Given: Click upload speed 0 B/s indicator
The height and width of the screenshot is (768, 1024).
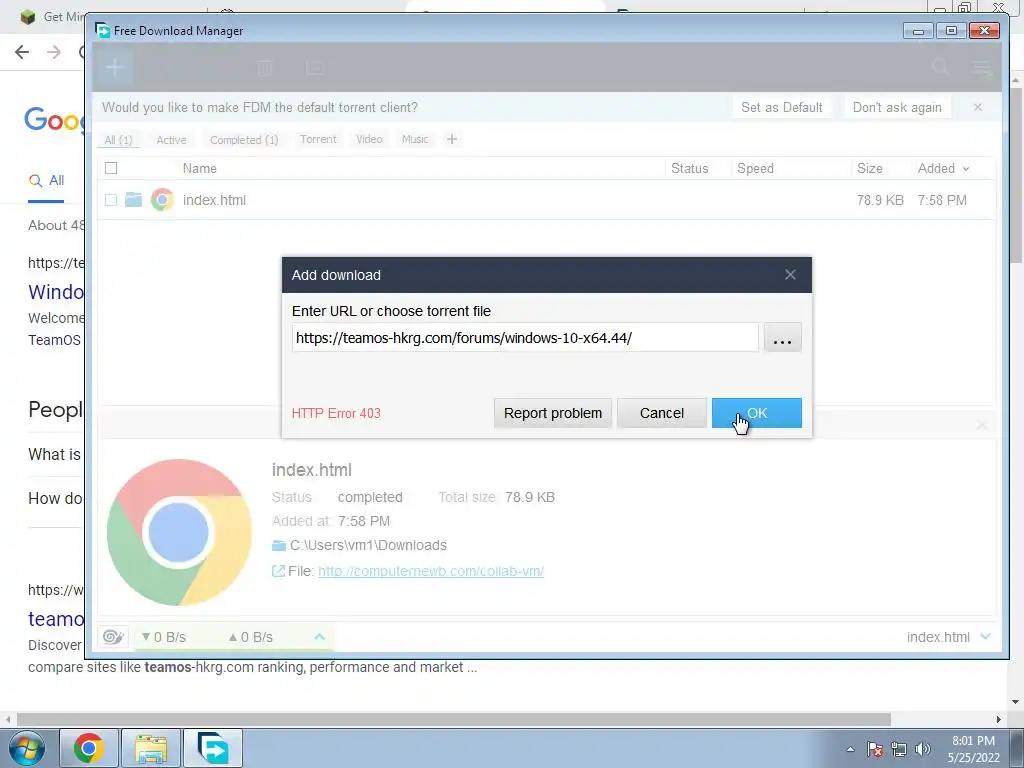Looking at the screenshot, I should pos(251,637).
